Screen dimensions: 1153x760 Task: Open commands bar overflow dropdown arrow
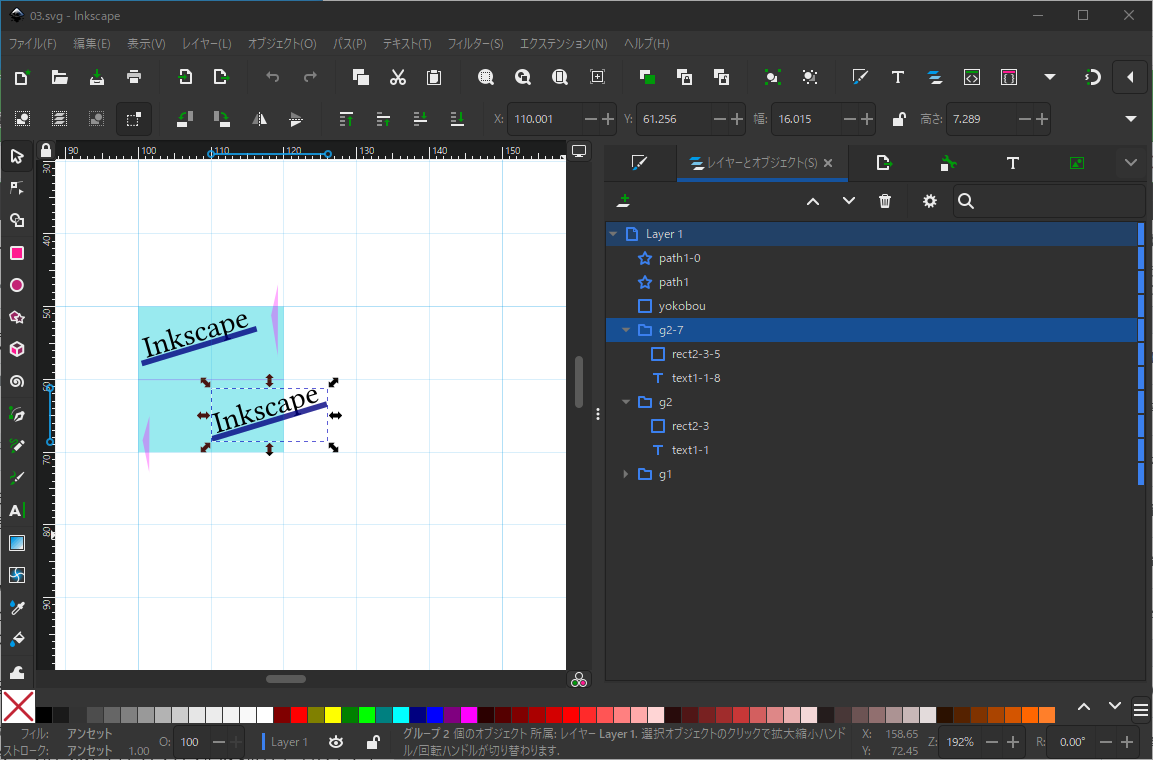point(1050,77)
